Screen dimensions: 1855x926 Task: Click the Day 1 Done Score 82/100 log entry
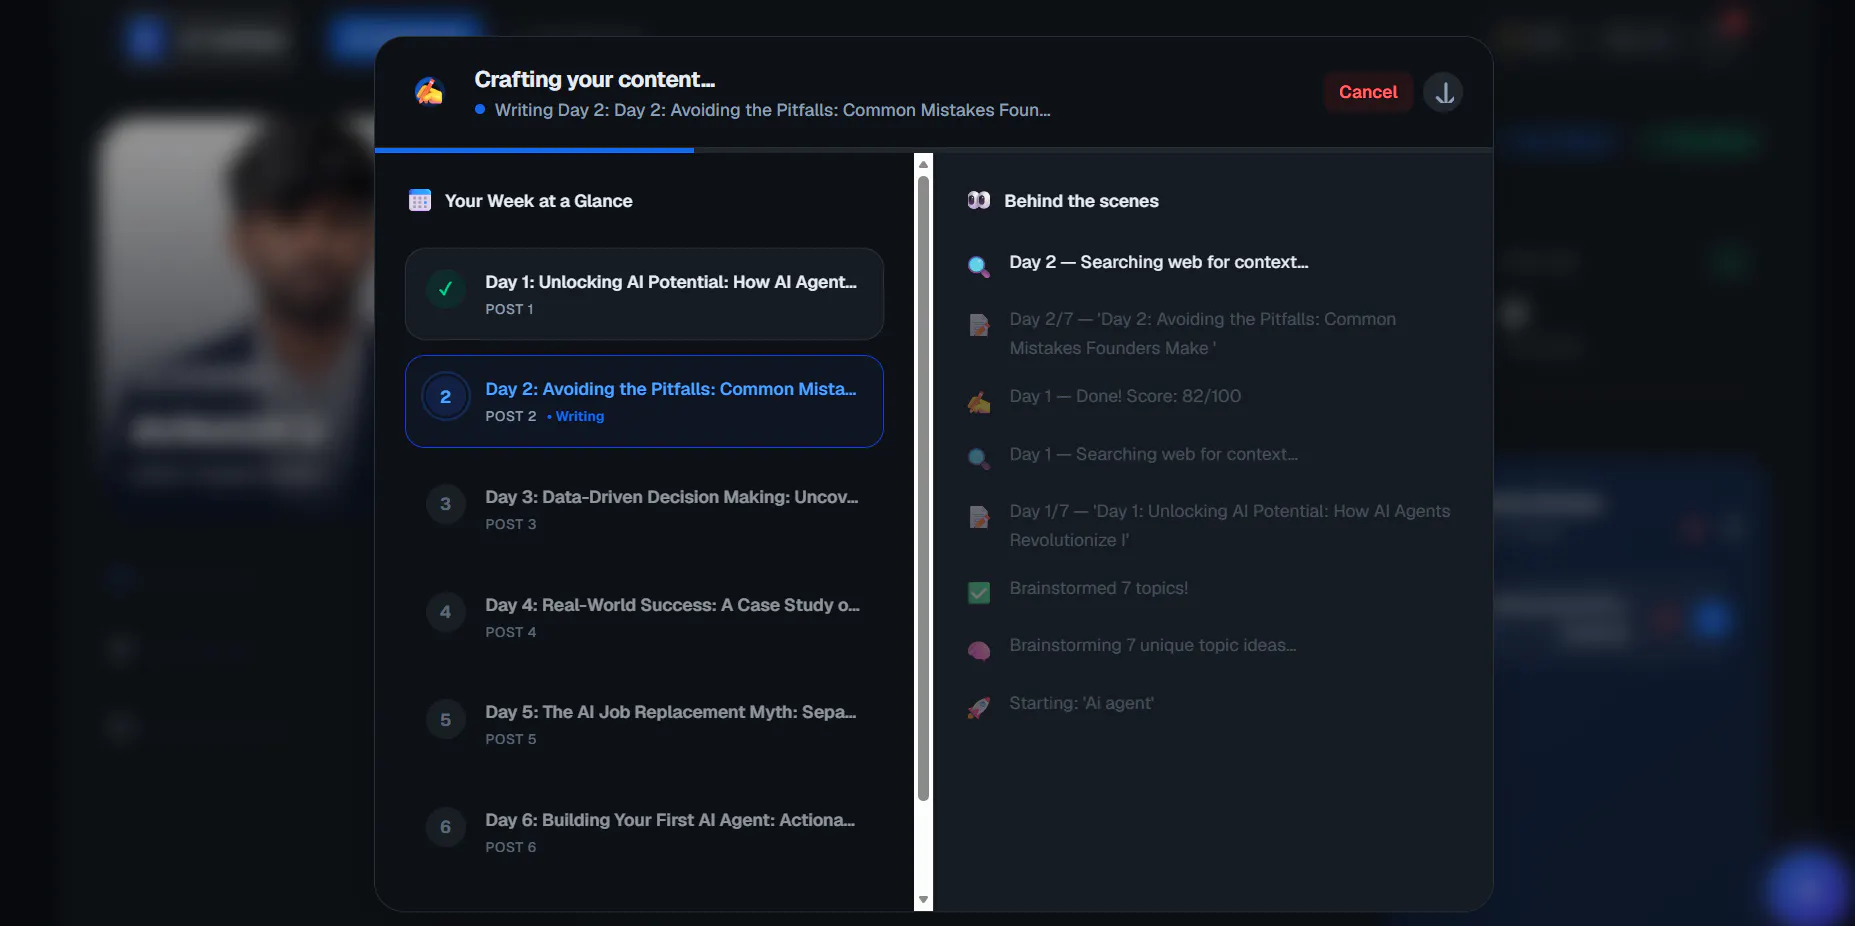pyautogui.click(x=1125, y=396)
